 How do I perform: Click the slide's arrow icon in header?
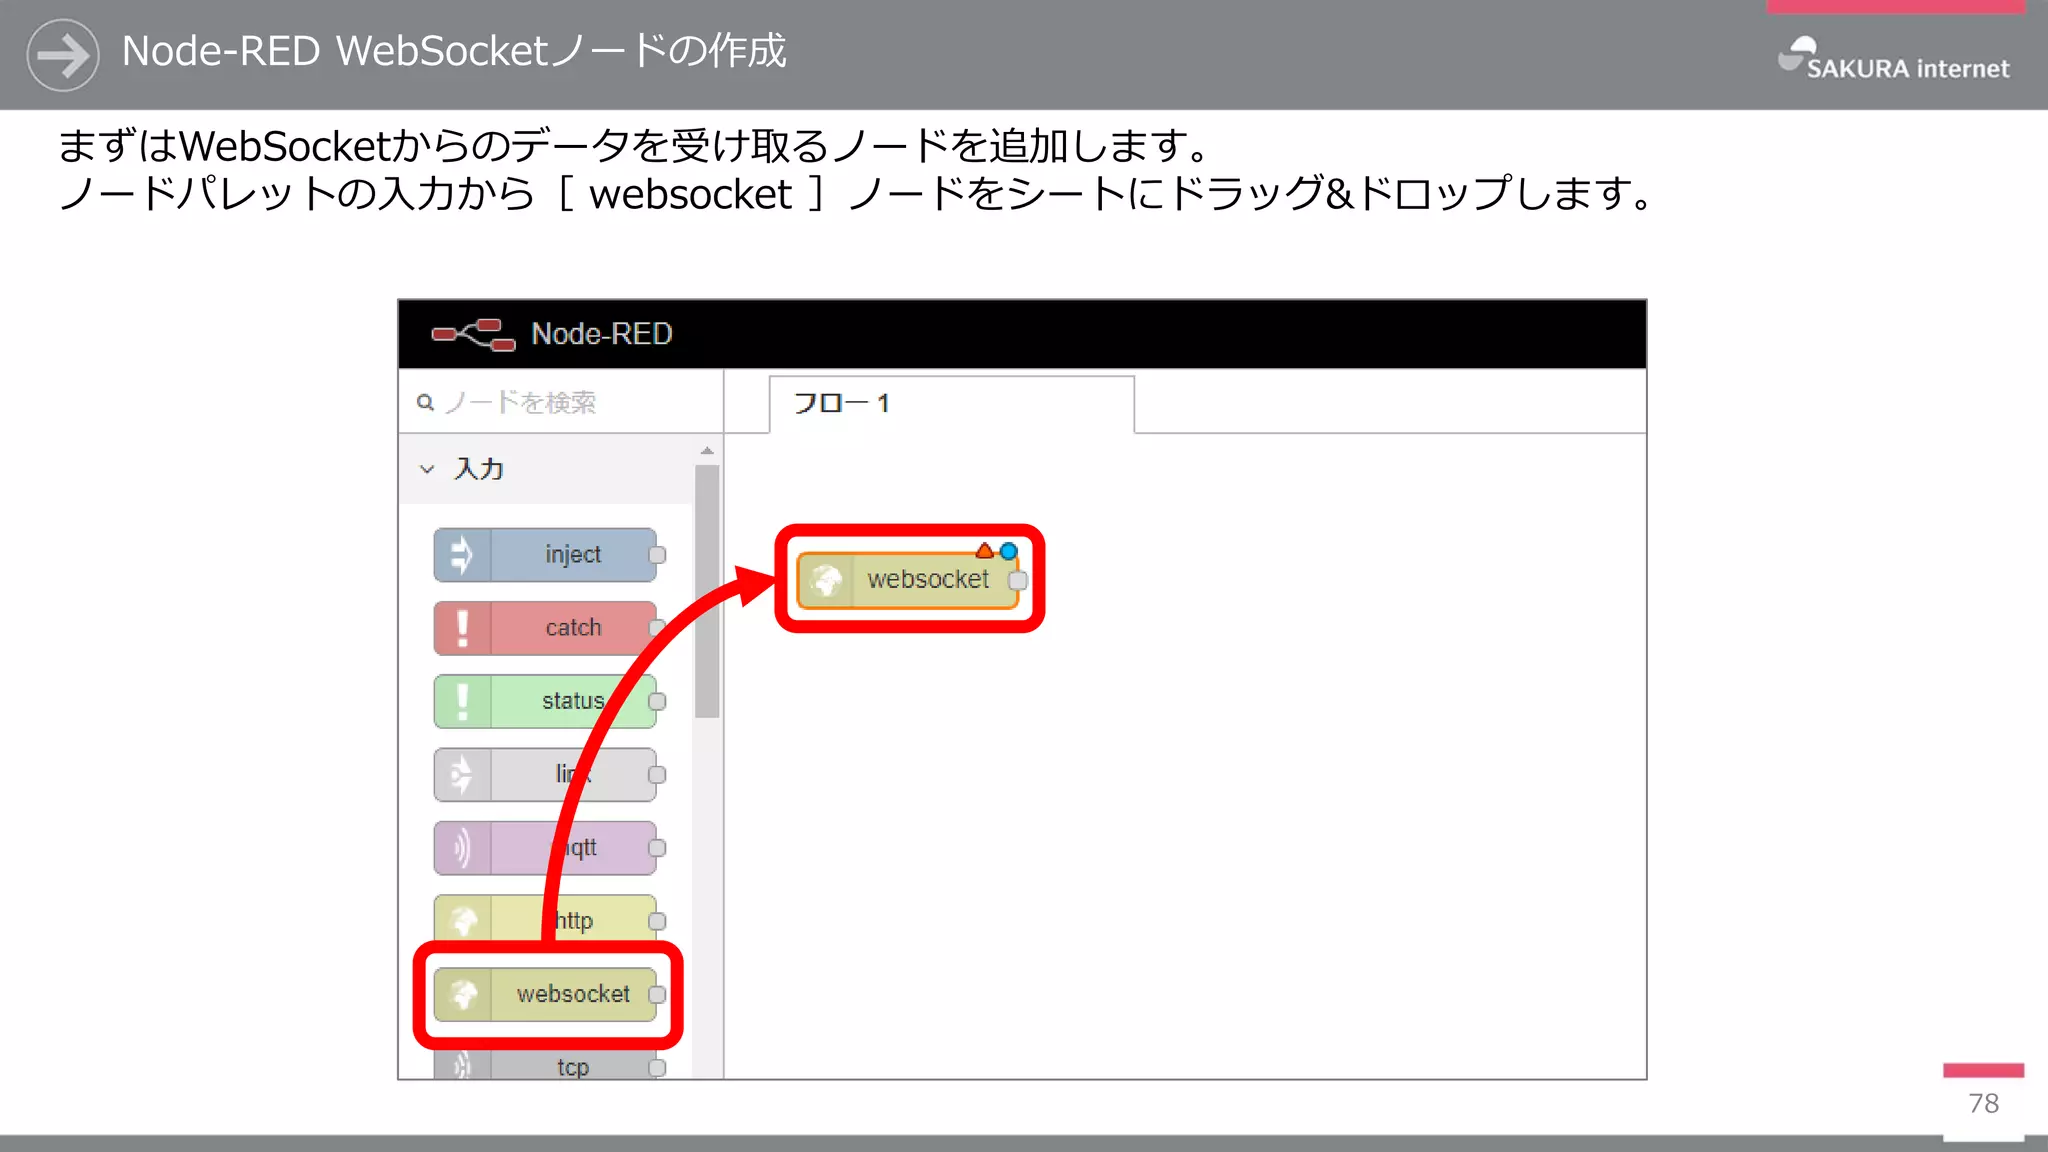point(63,55)
